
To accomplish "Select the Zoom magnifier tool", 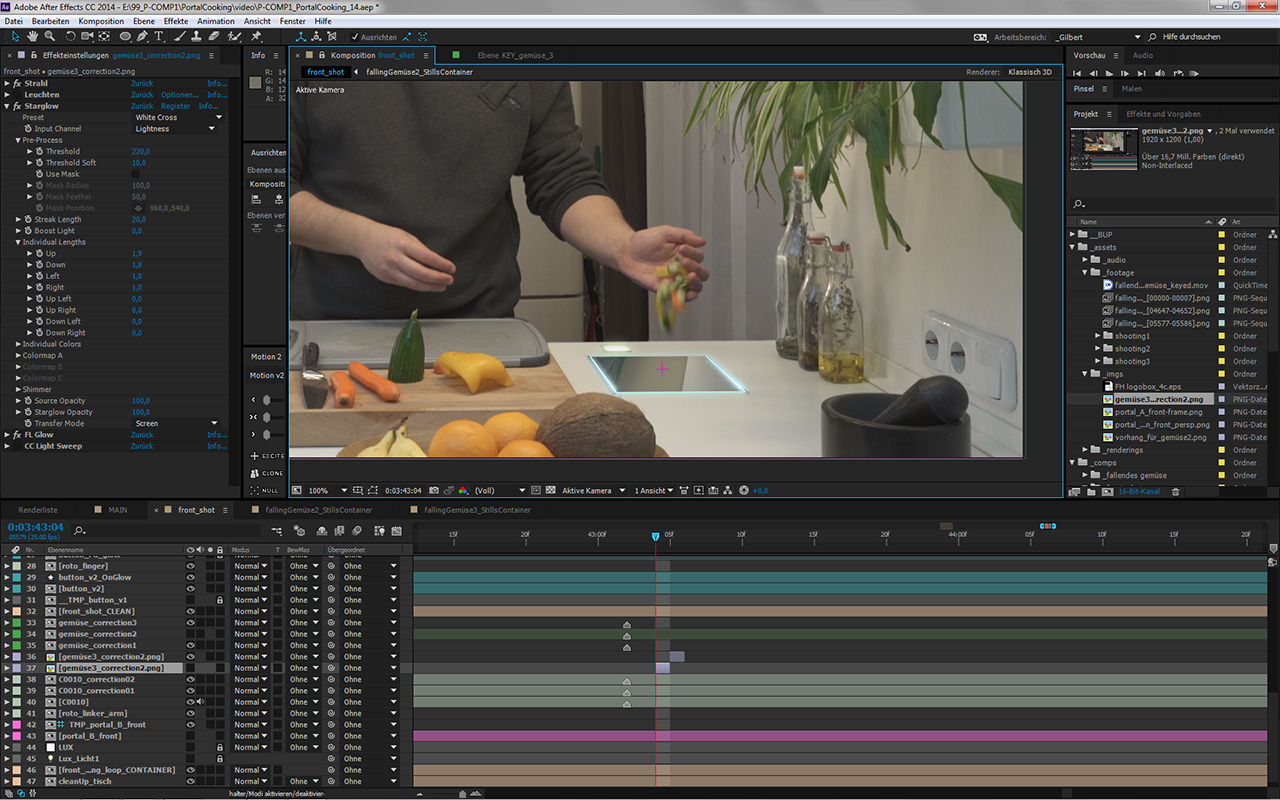I will tap(50, 37).
